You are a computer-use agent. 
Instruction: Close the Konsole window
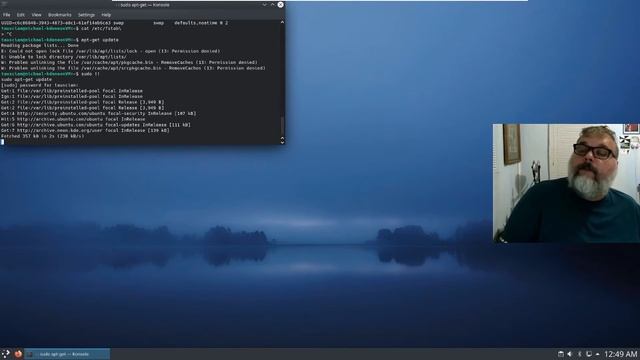tap(280, 4)
